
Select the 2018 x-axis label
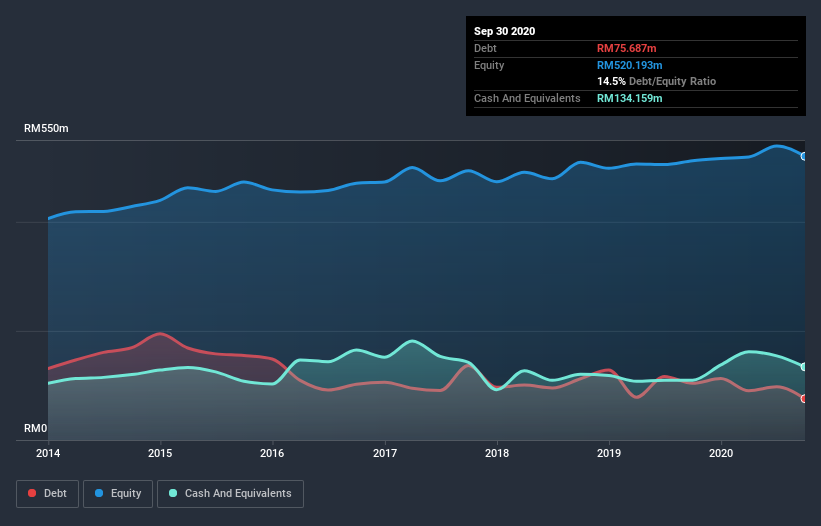(497, 453)
